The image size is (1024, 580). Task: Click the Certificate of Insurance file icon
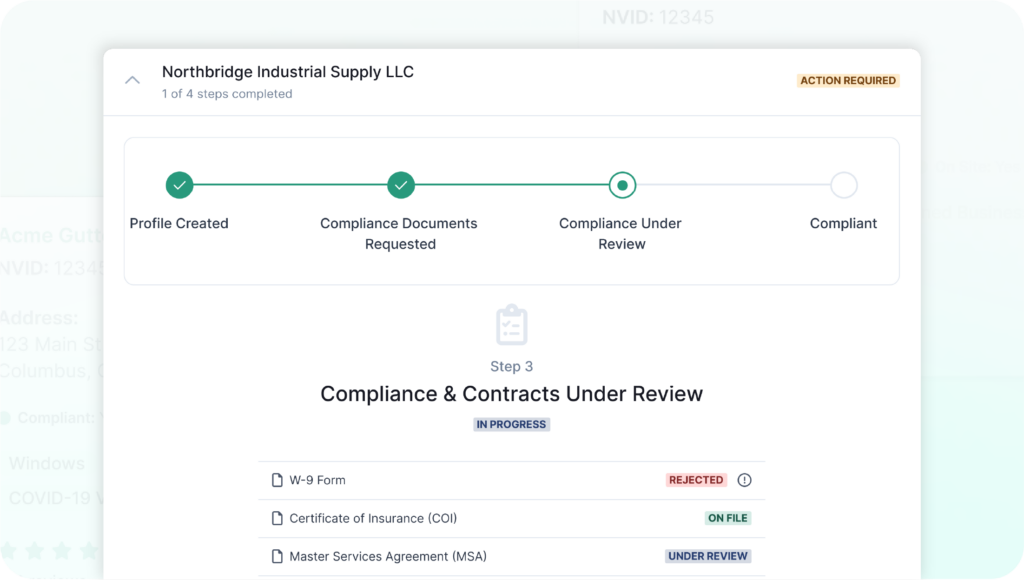click(x=277, y=518)
